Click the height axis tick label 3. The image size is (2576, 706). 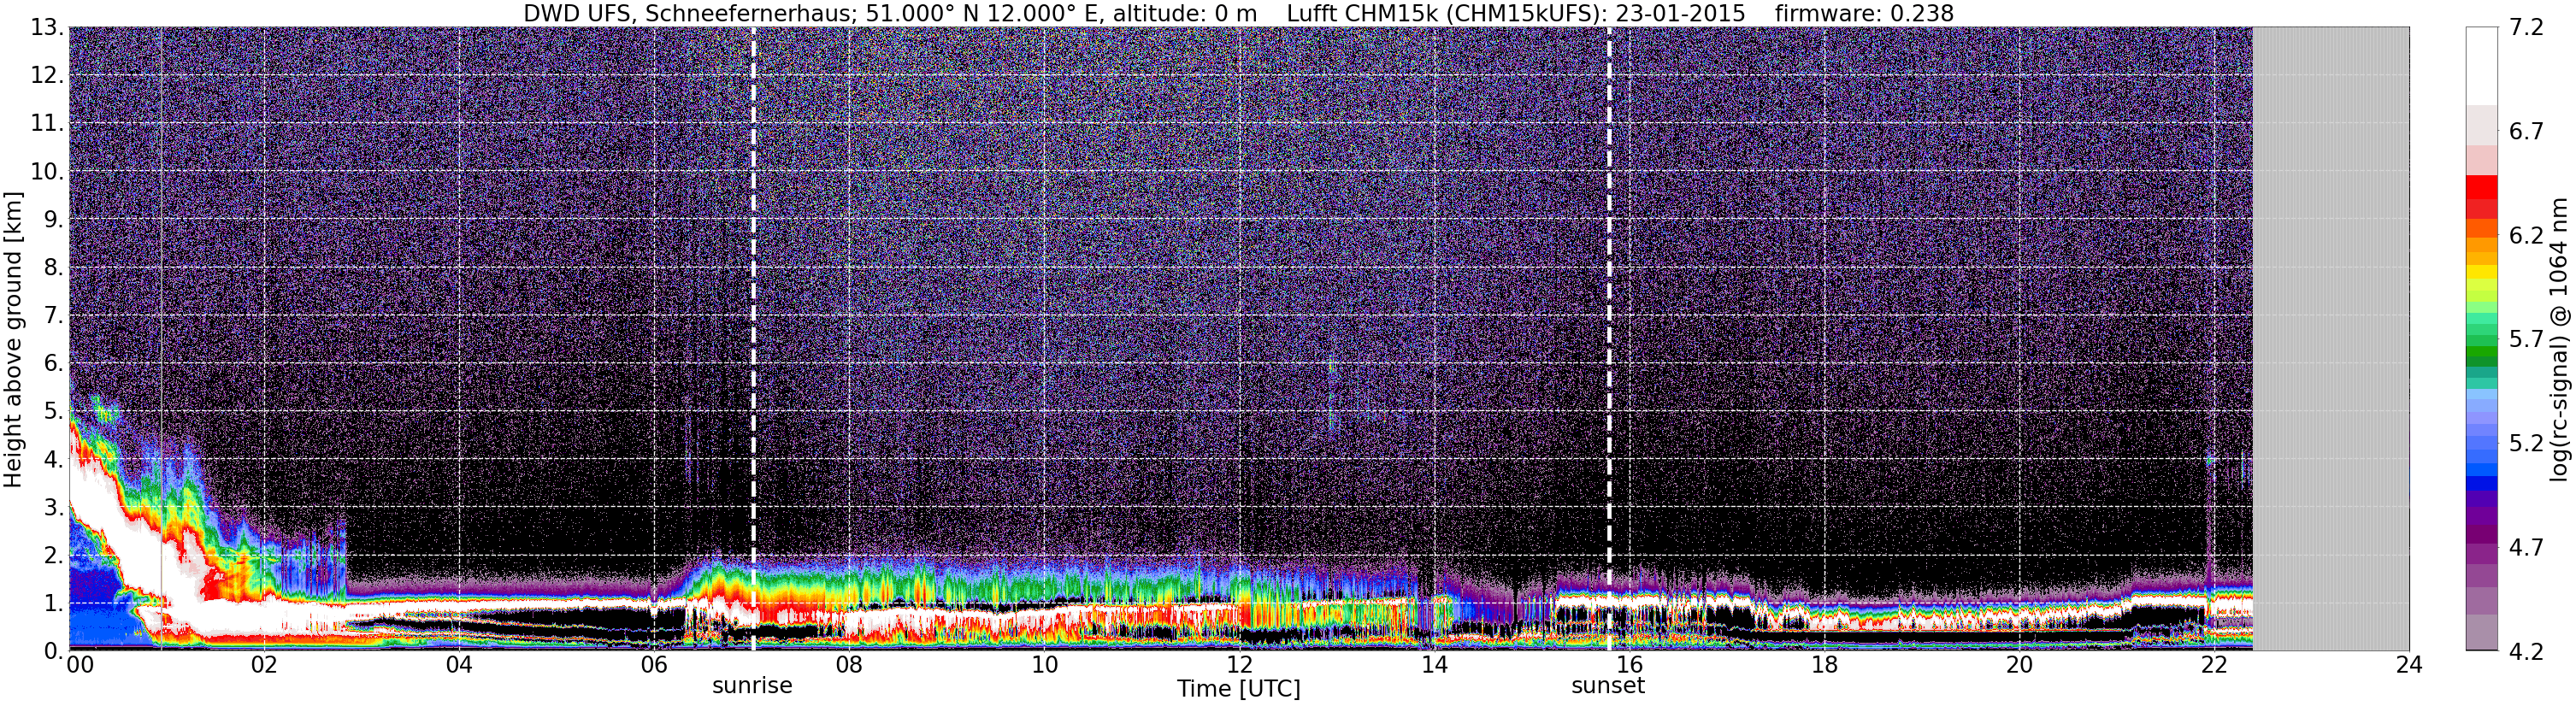coord(53,508)
